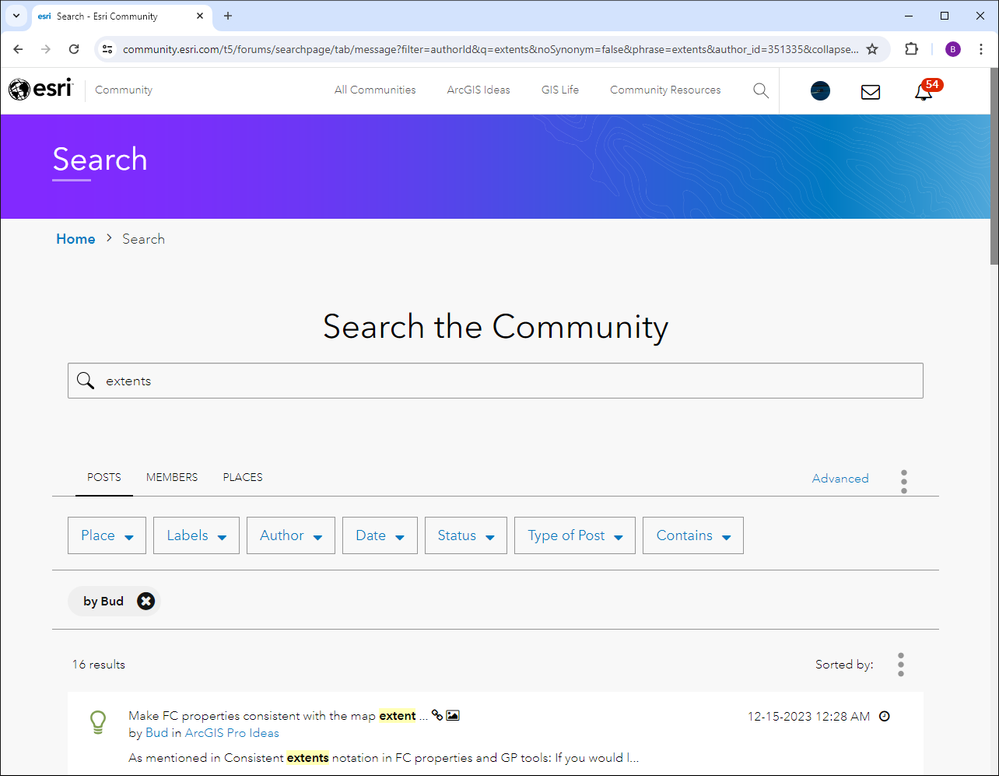View site information icon in address bar
The width and height of the screenshot is (999, 776).
point(108,49)
